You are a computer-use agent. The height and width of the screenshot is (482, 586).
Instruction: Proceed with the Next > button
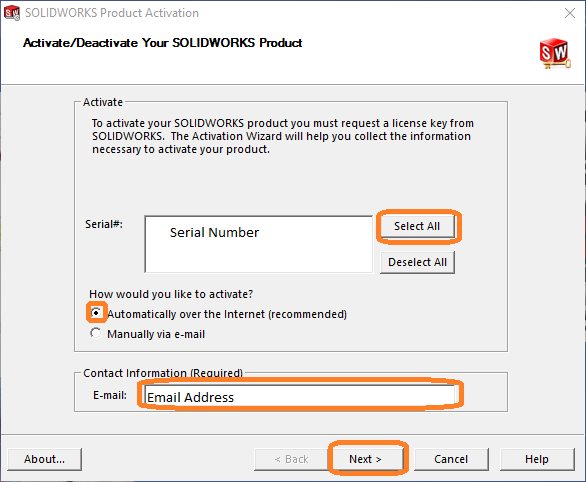366,459
